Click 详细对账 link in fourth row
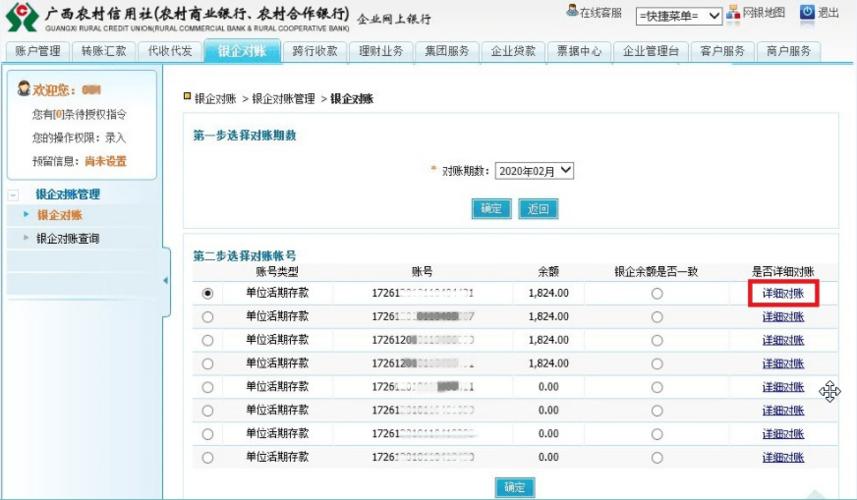 pos(783,364)
